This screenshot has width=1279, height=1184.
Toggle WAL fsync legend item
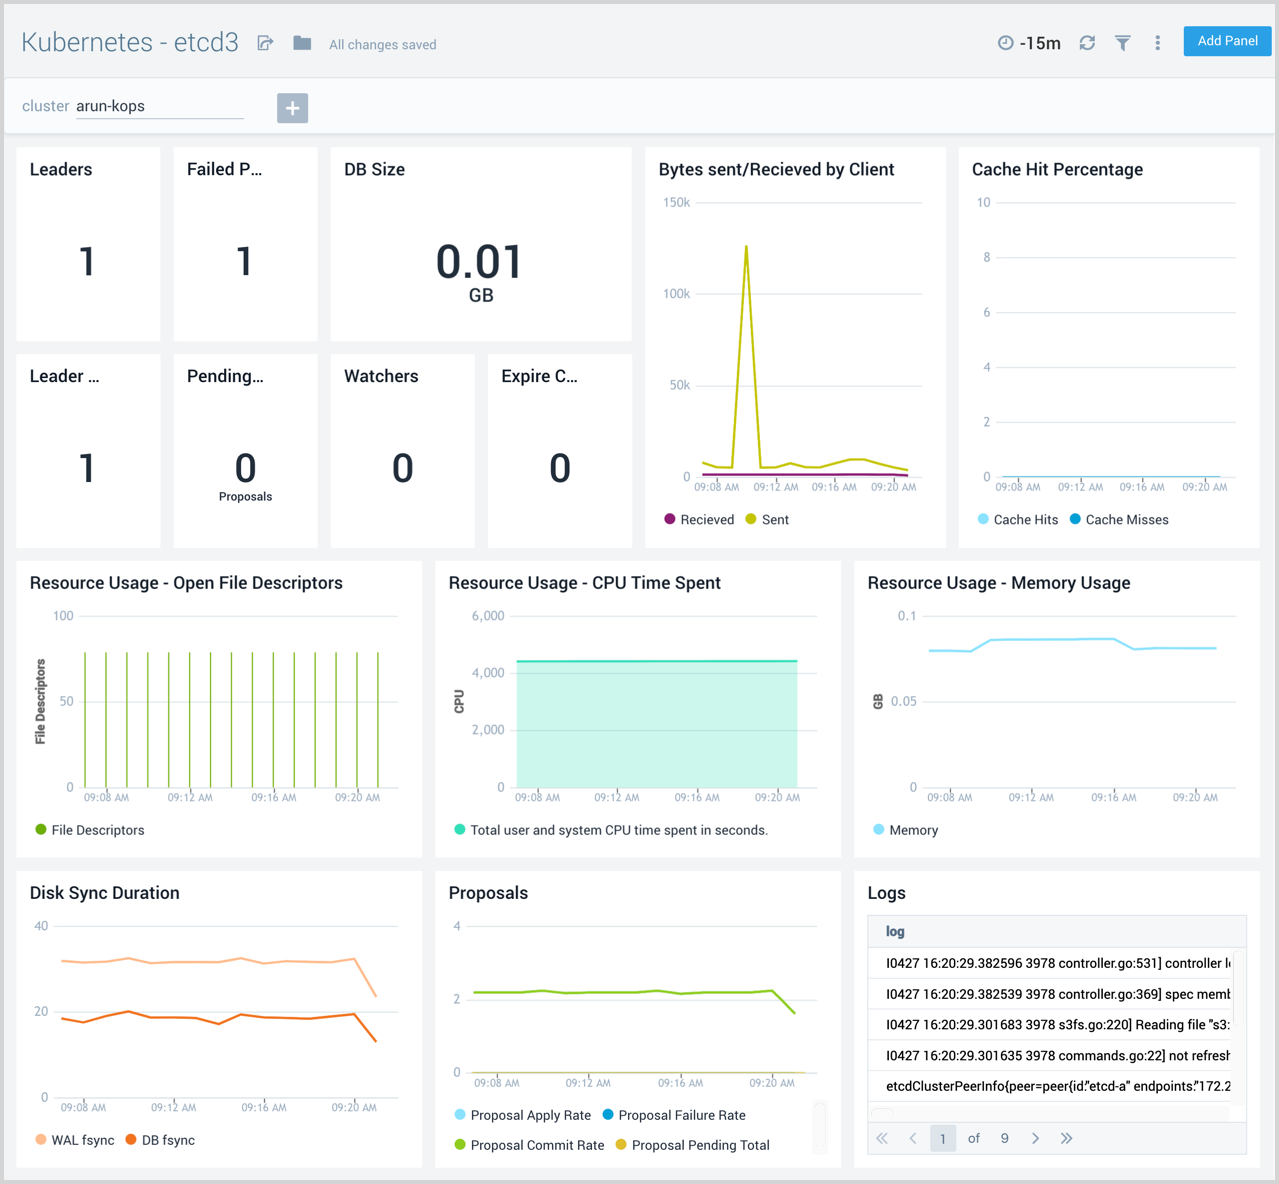tap(75, 1140)
